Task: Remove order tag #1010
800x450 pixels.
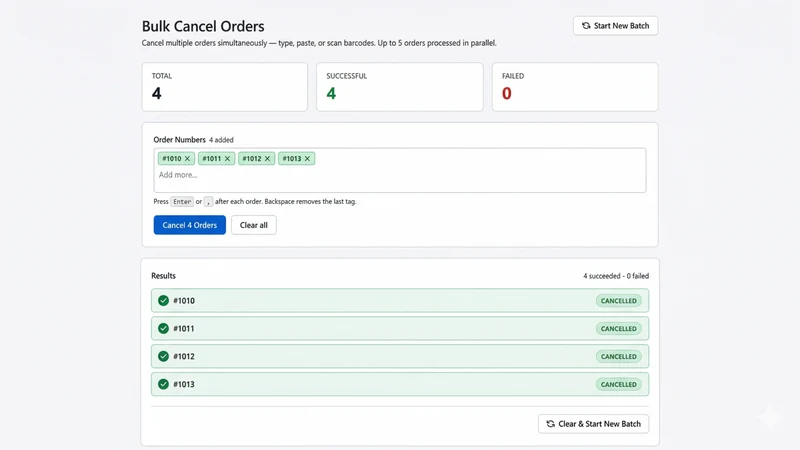Action: pyautogui.click(x=187, y=159)
